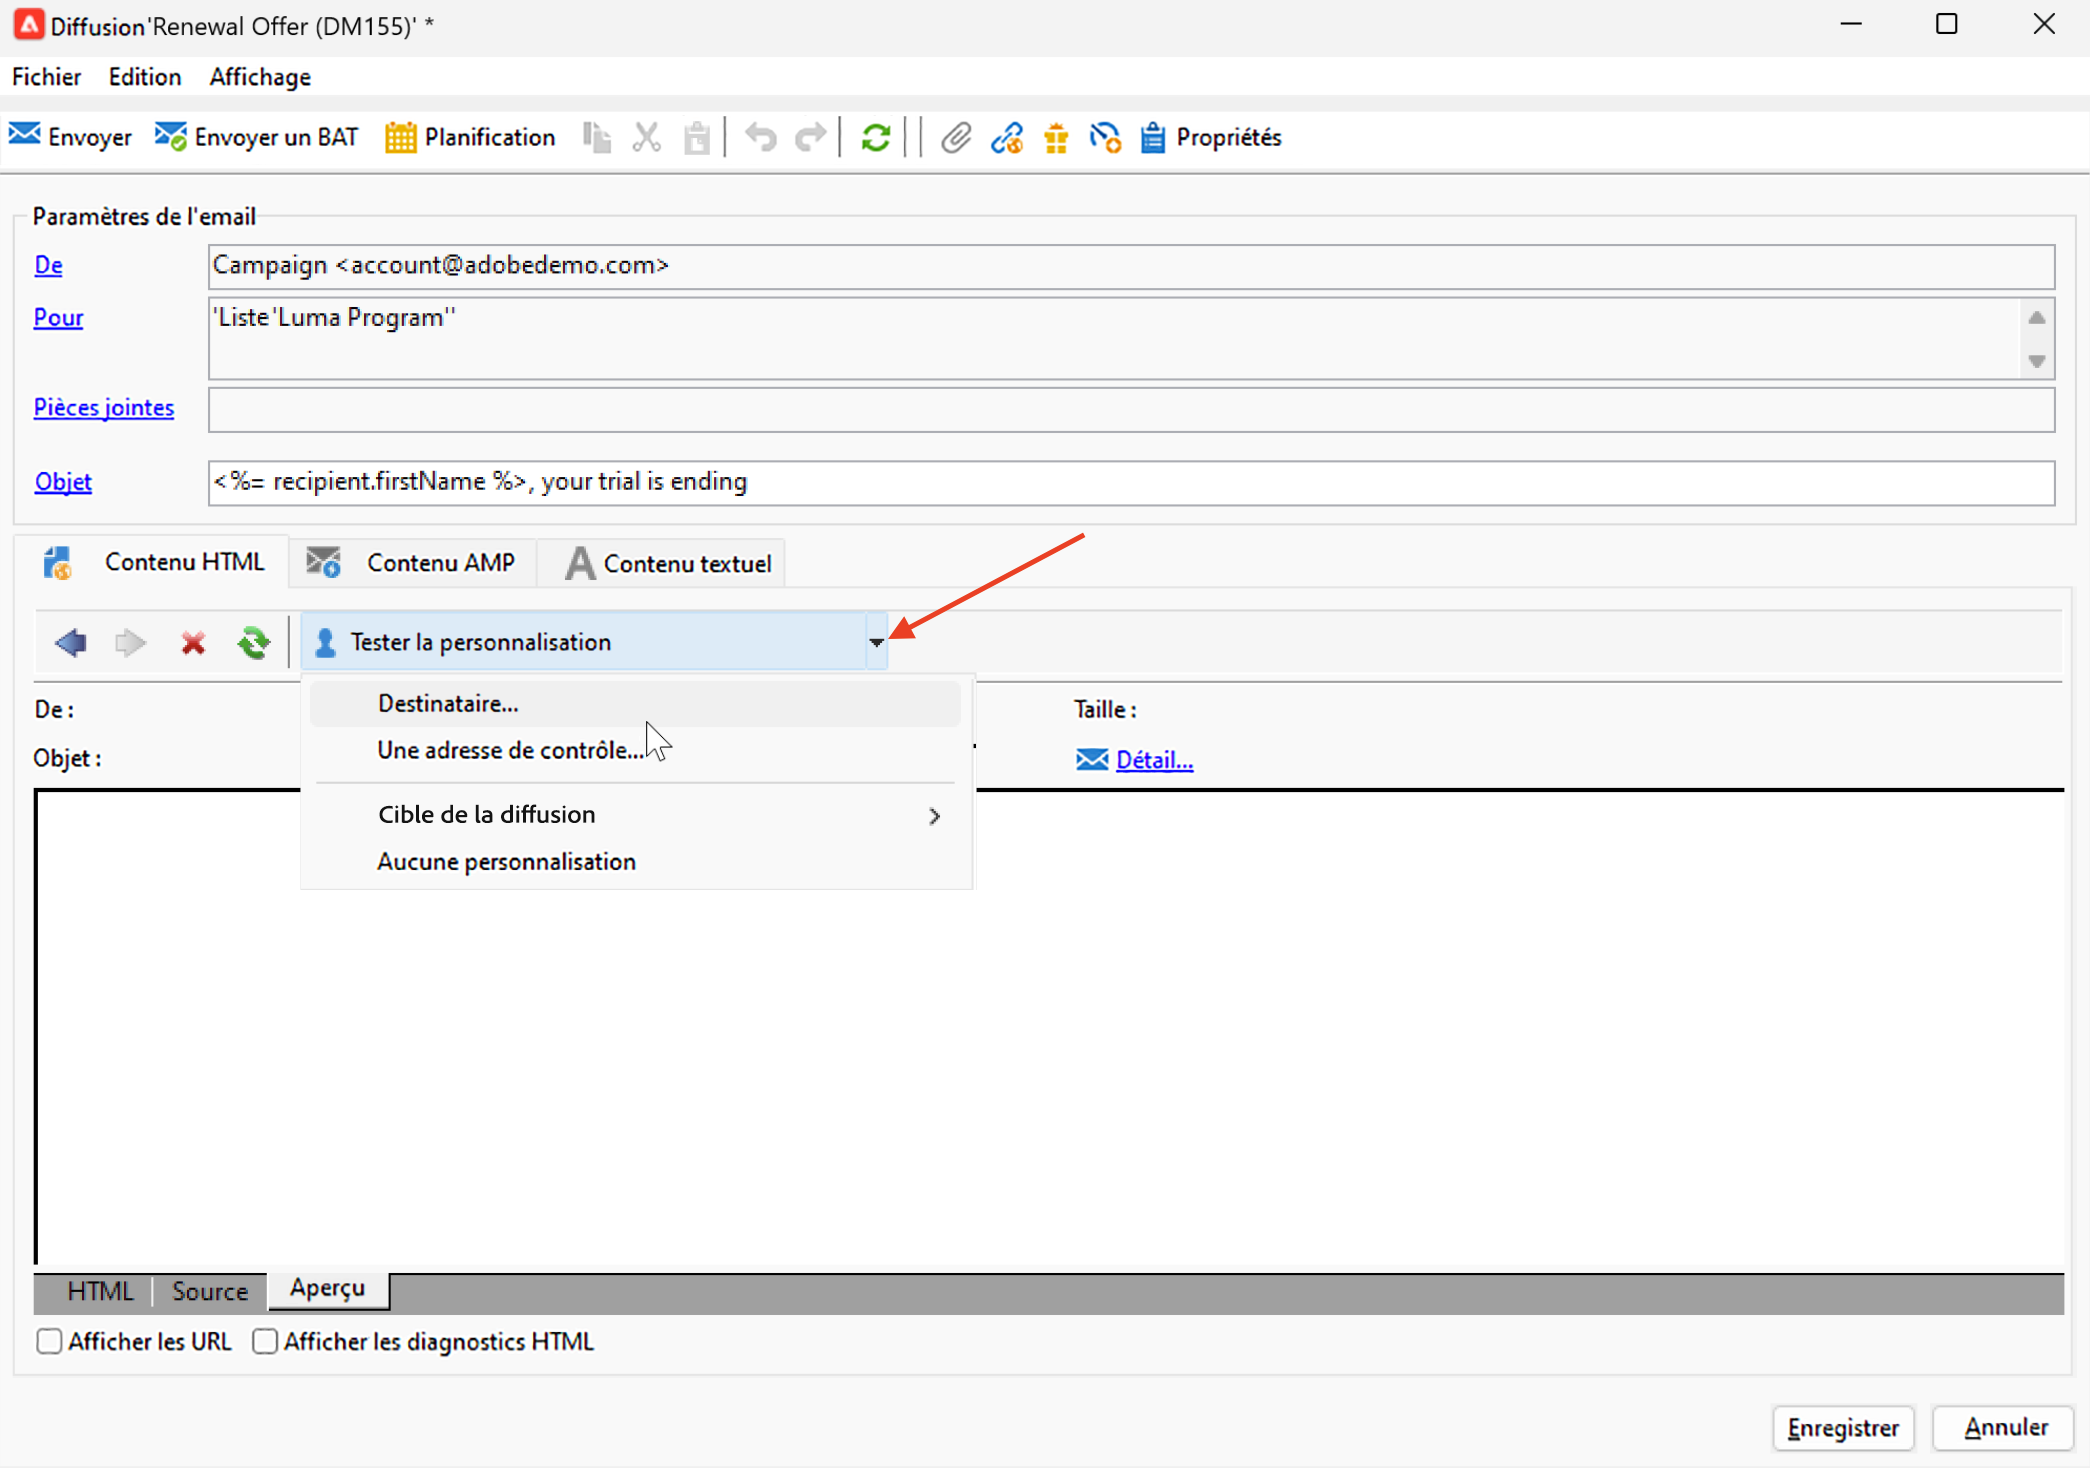
Task: Enable Afficher les URL checkbox
Action: pos(49,1341)
